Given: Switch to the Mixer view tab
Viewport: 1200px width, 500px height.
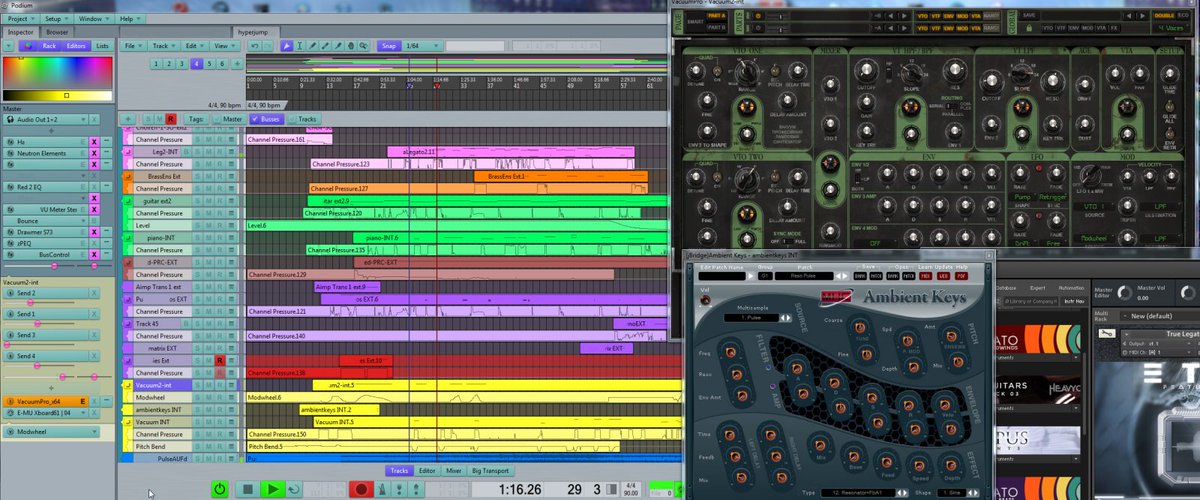Looking at the screenshot, I should click(x=453, y=470).
